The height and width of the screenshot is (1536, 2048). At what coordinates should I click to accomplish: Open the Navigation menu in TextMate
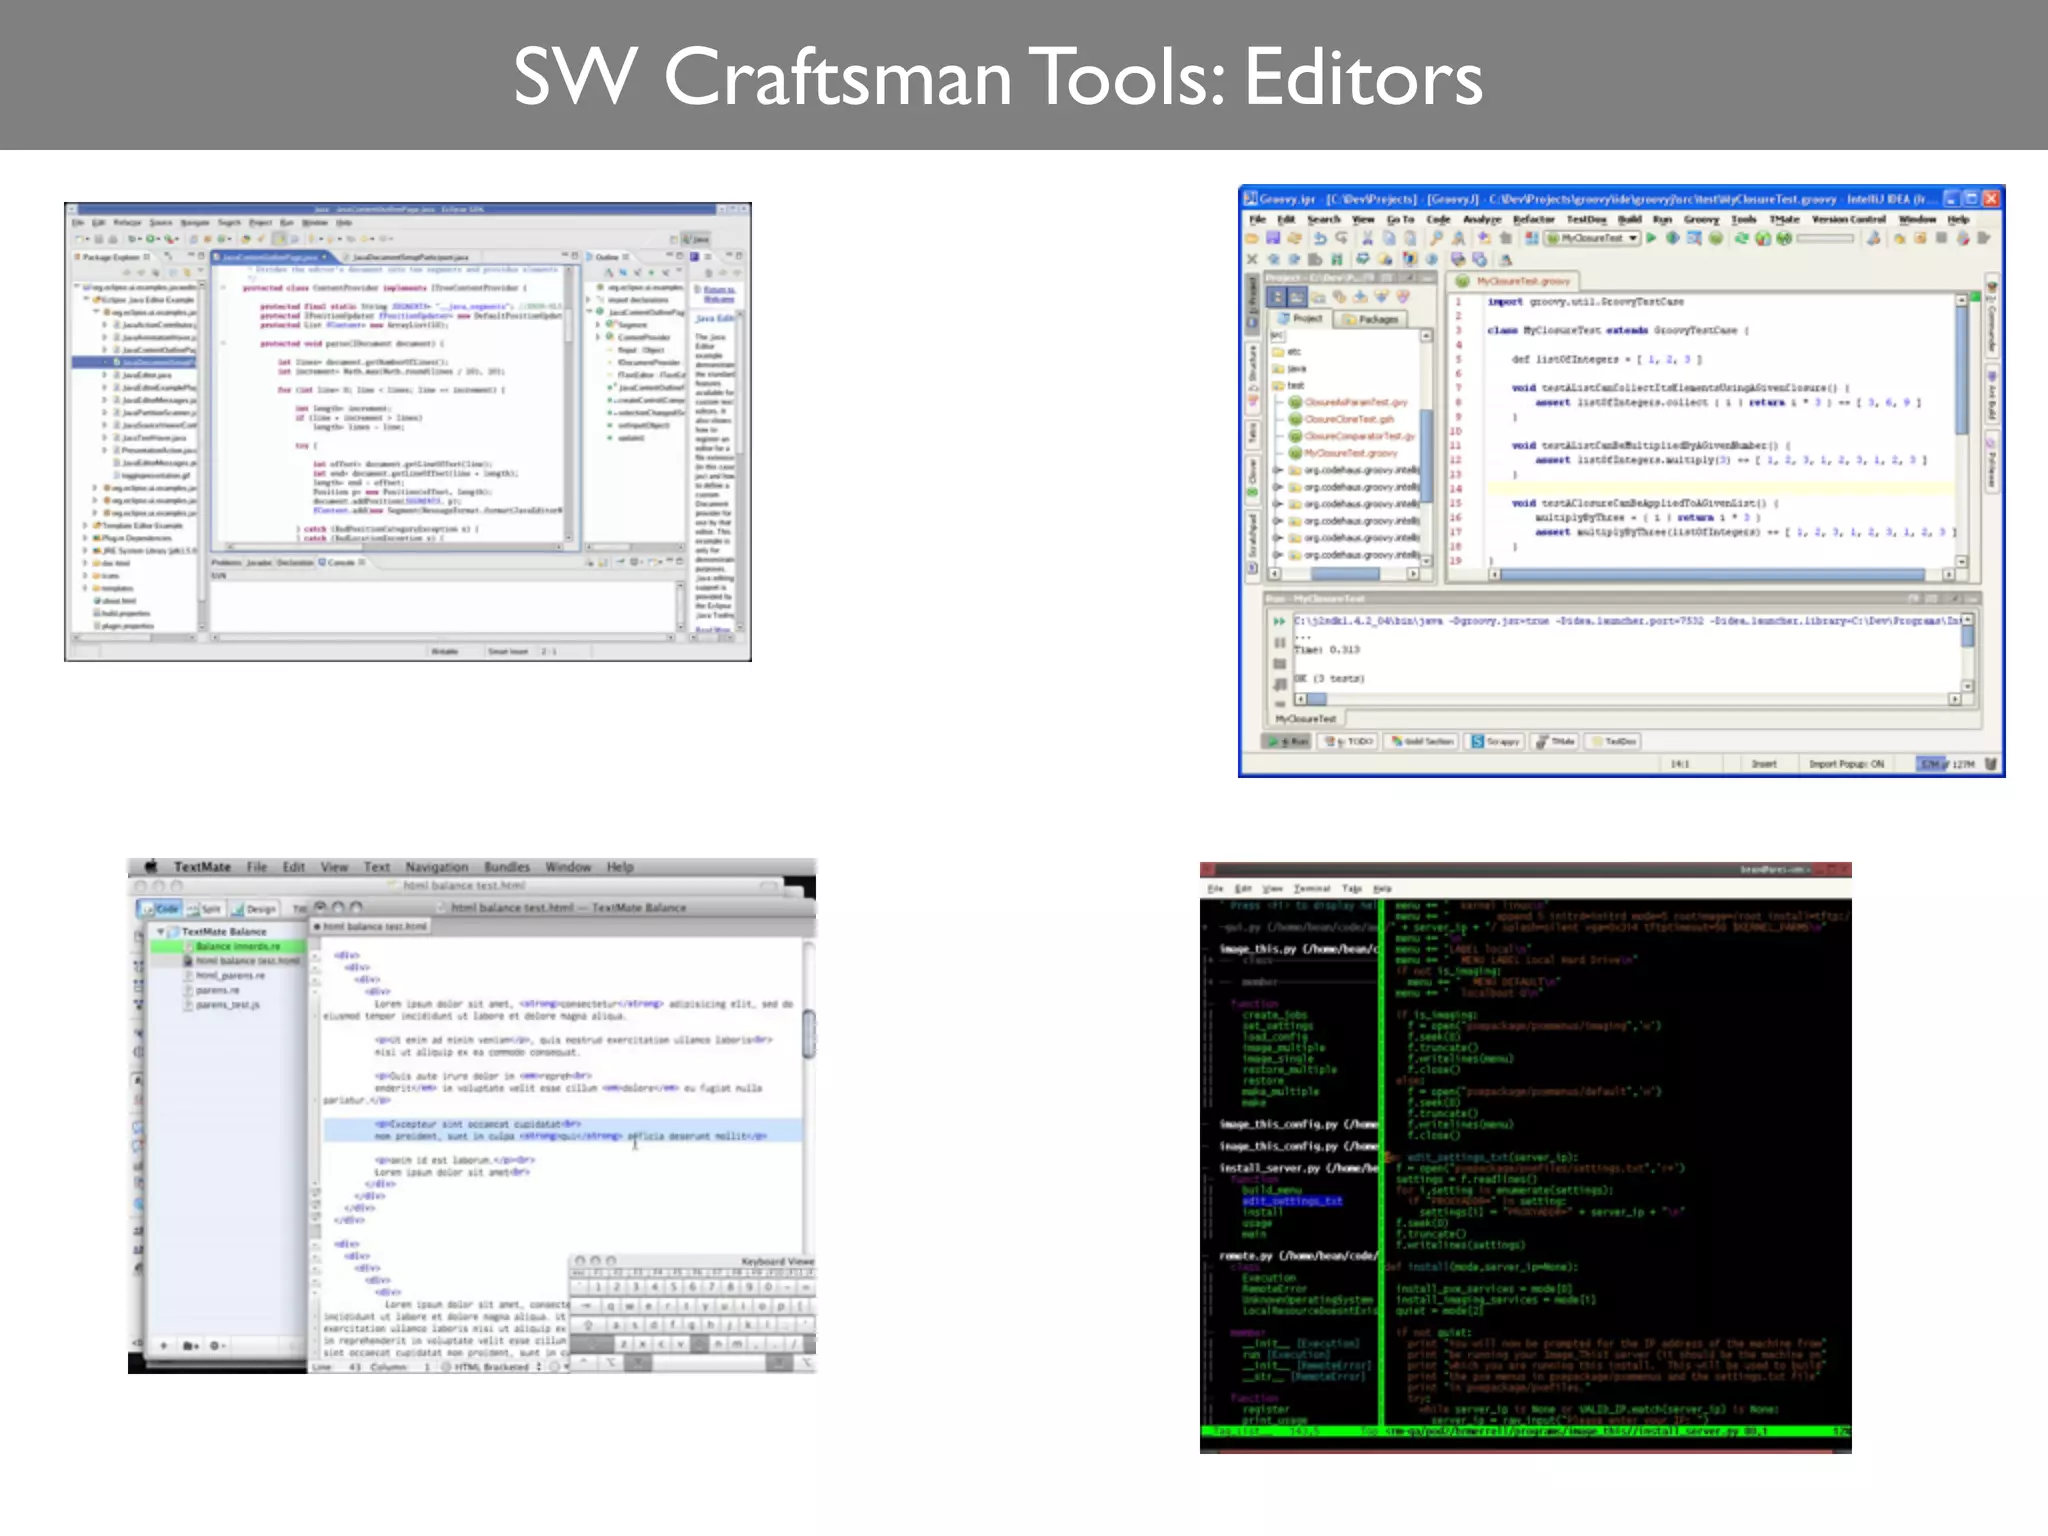(x=436, y=867)
